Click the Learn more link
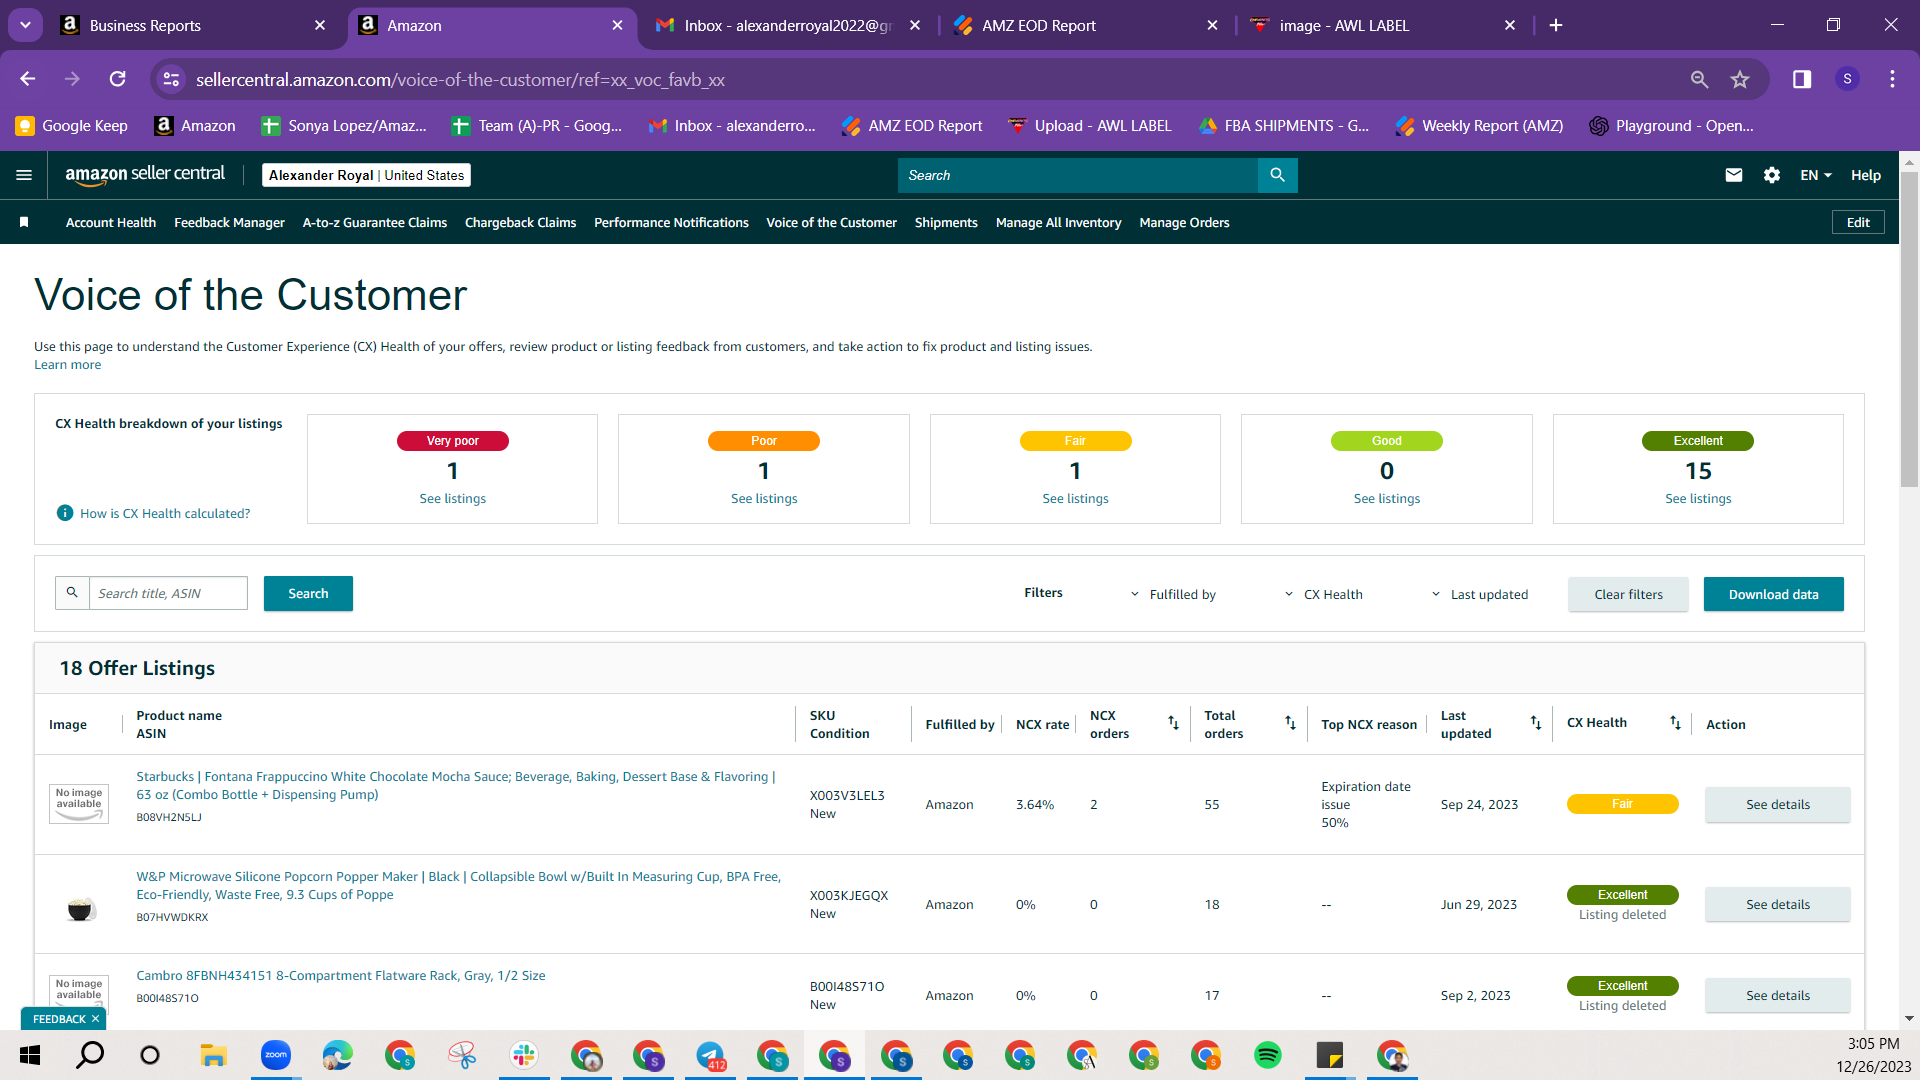1920x1080 pixels. [x=67, y=364]
